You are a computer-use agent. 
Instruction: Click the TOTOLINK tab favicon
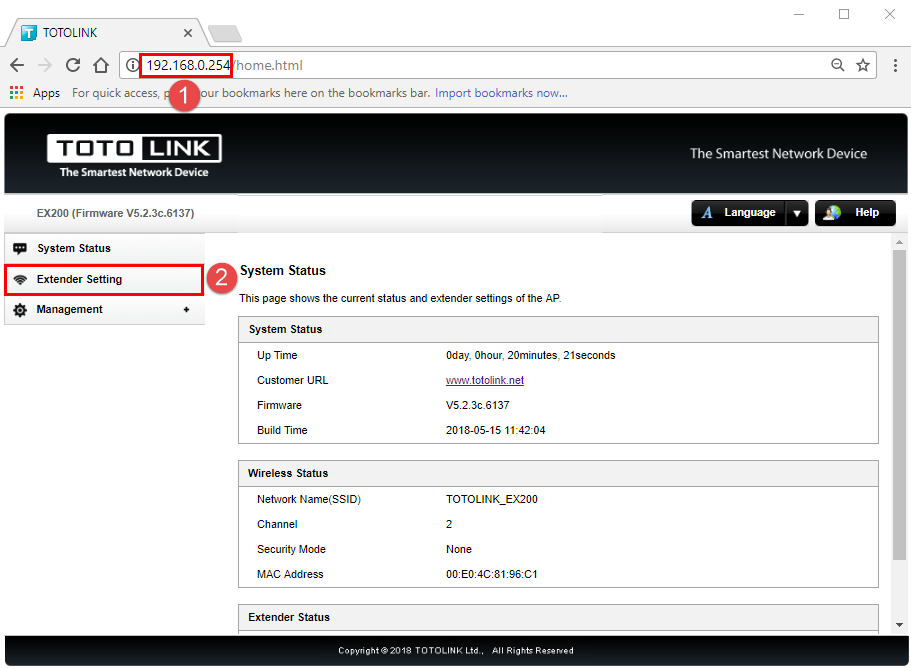click(28, 33)
